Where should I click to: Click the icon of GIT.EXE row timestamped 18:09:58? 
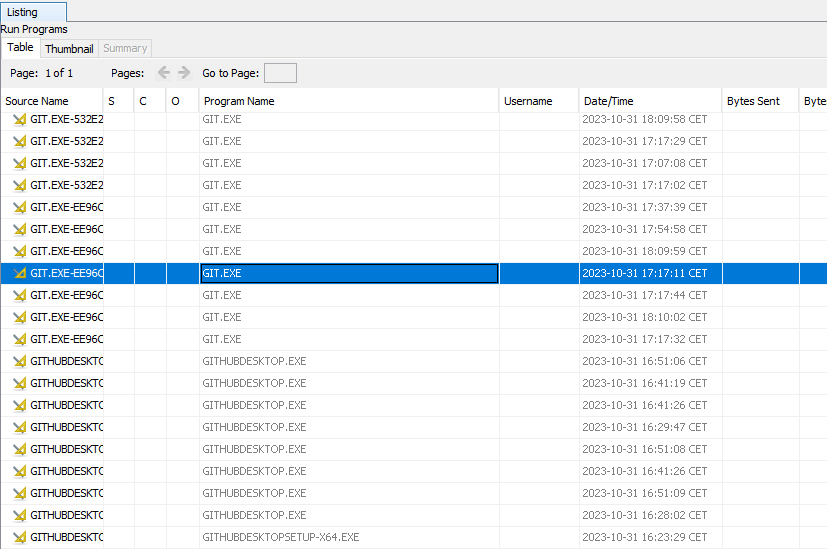[x=19, y=119]
